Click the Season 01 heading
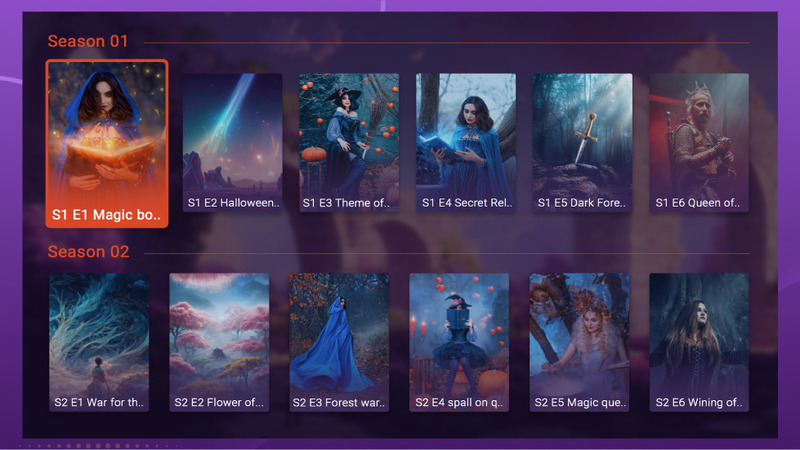This screenshot has height=450, width=800. tap(88, 41)
